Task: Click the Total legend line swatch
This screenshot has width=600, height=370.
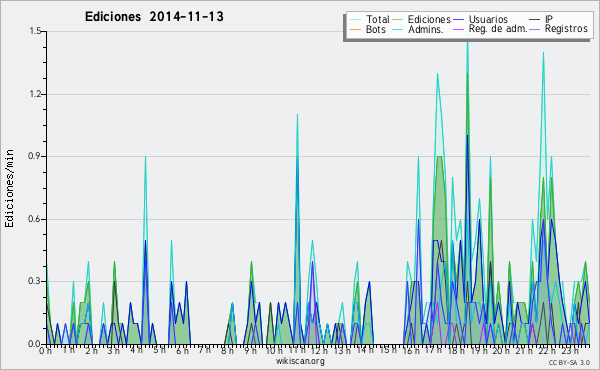Action: (355, 20)
